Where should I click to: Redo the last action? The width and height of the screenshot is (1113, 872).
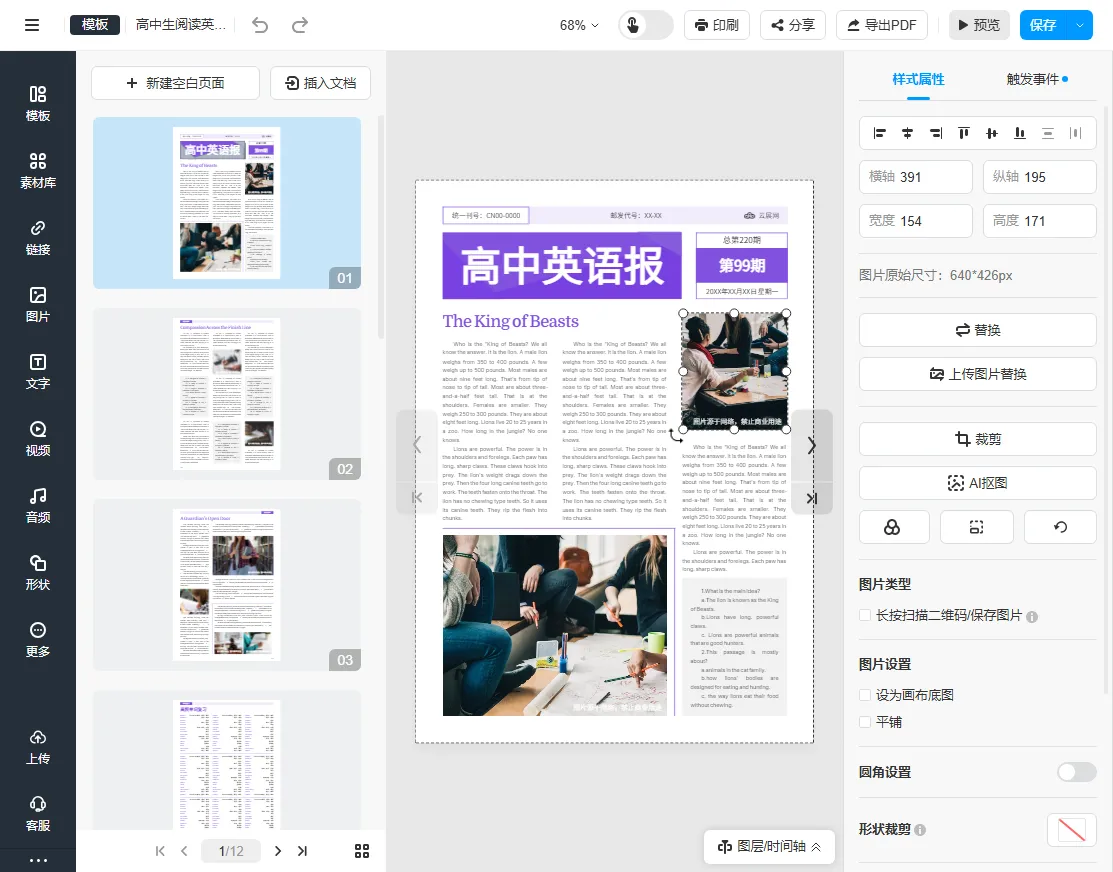(300, 25)
